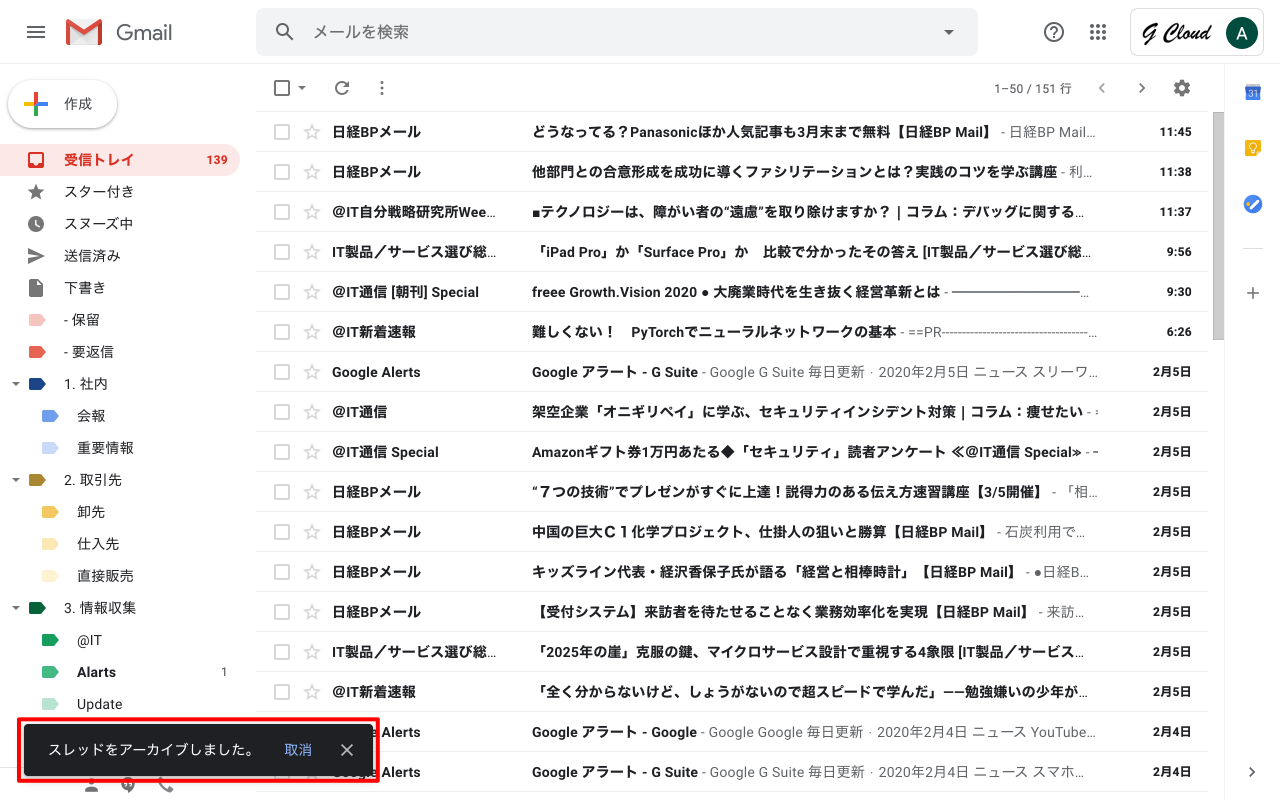Star the @IT自分戦略研究所 message
The image size is (1280, 800).
(x=312, y=212)
